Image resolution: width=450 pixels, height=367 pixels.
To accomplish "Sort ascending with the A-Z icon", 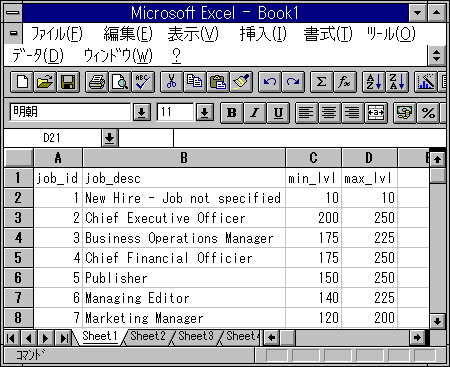I will click(x=373, y=82).
